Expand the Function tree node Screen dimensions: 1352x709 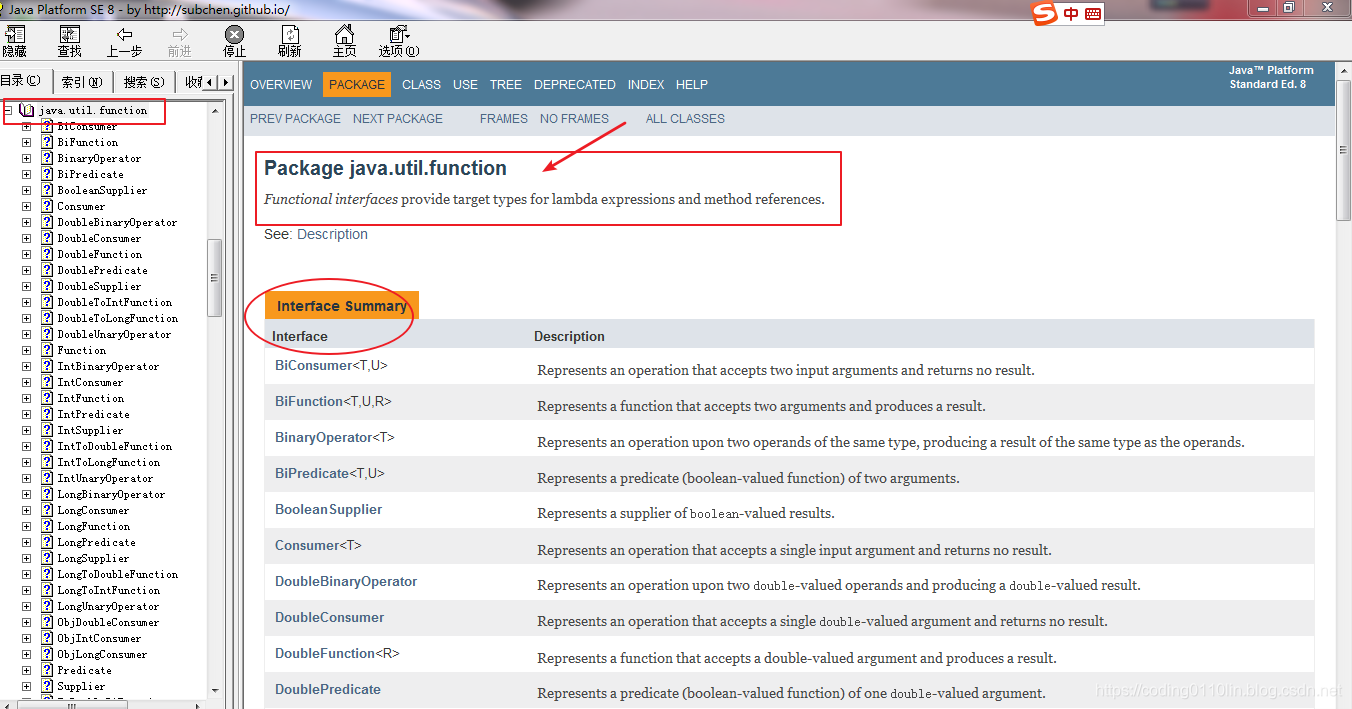tap(27, 350)
